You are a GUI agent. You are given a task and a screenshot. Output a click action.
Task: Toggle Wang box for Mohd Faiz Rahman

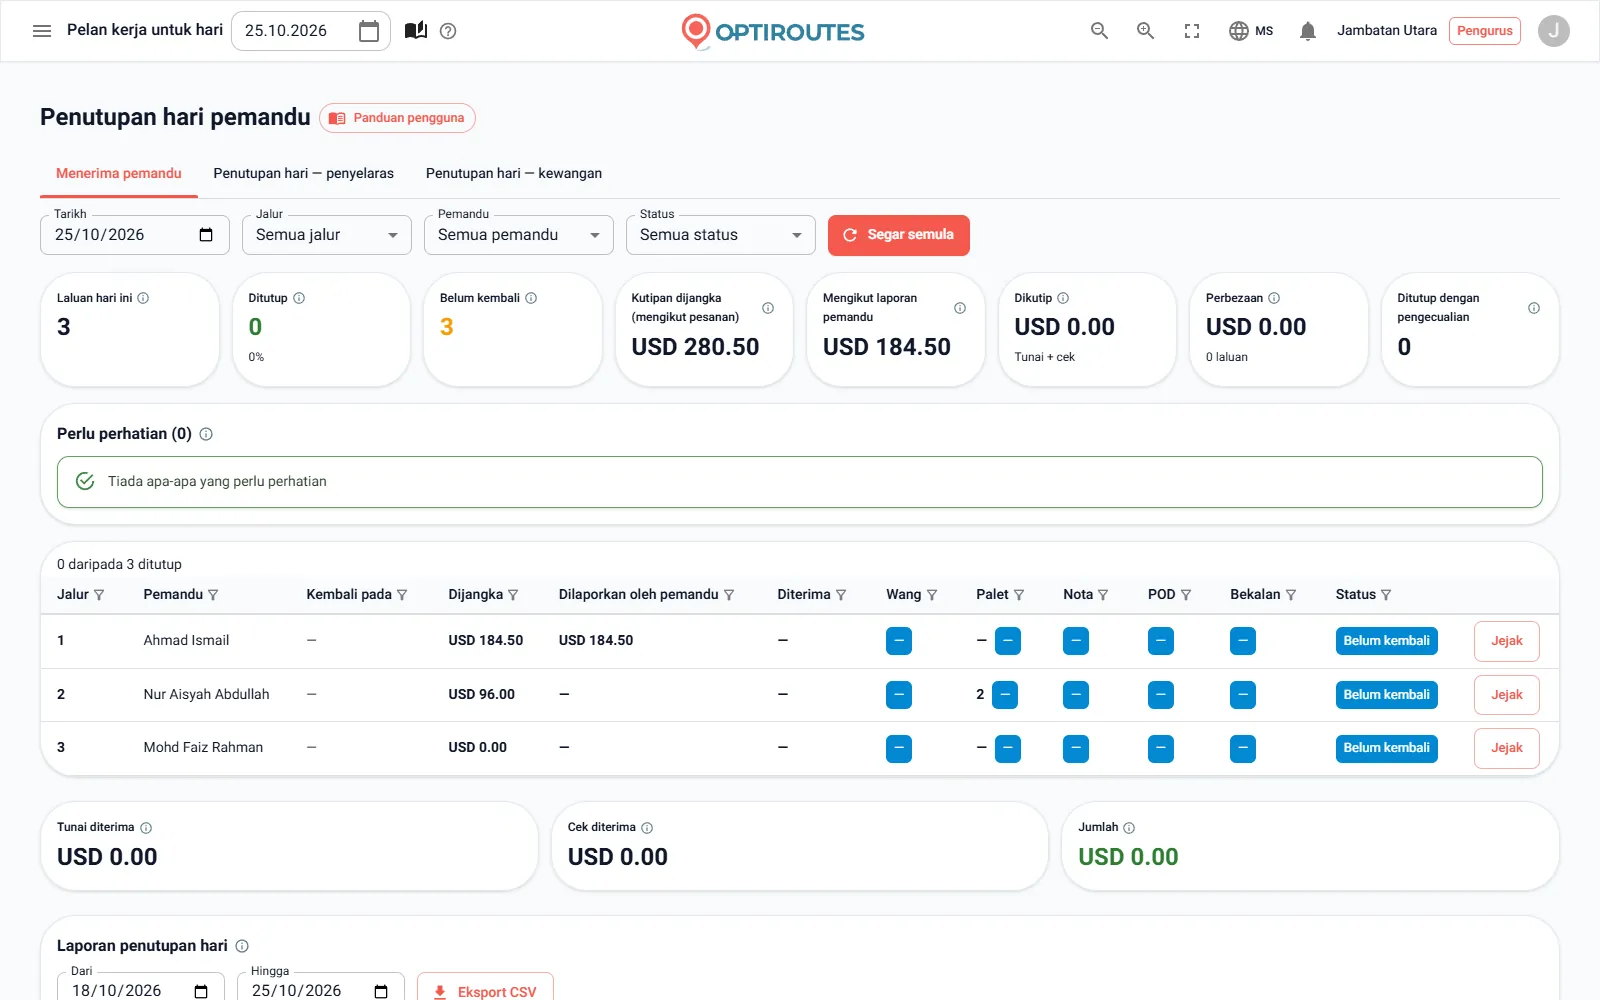pyautogui.click(x=899, y=748)
